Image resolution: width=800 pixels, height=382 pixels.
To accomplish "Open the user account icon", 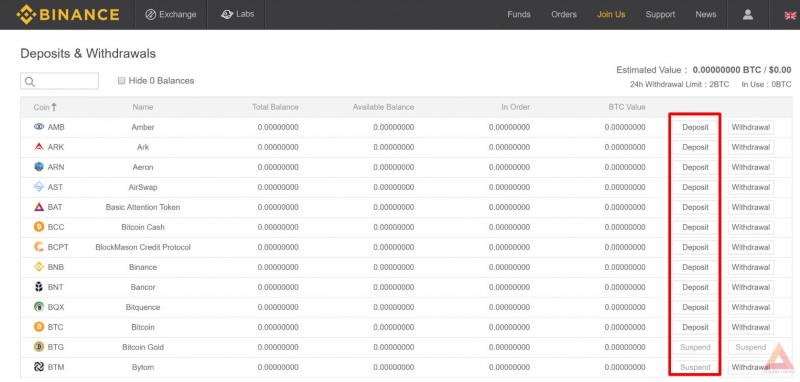I will [748, 14].
